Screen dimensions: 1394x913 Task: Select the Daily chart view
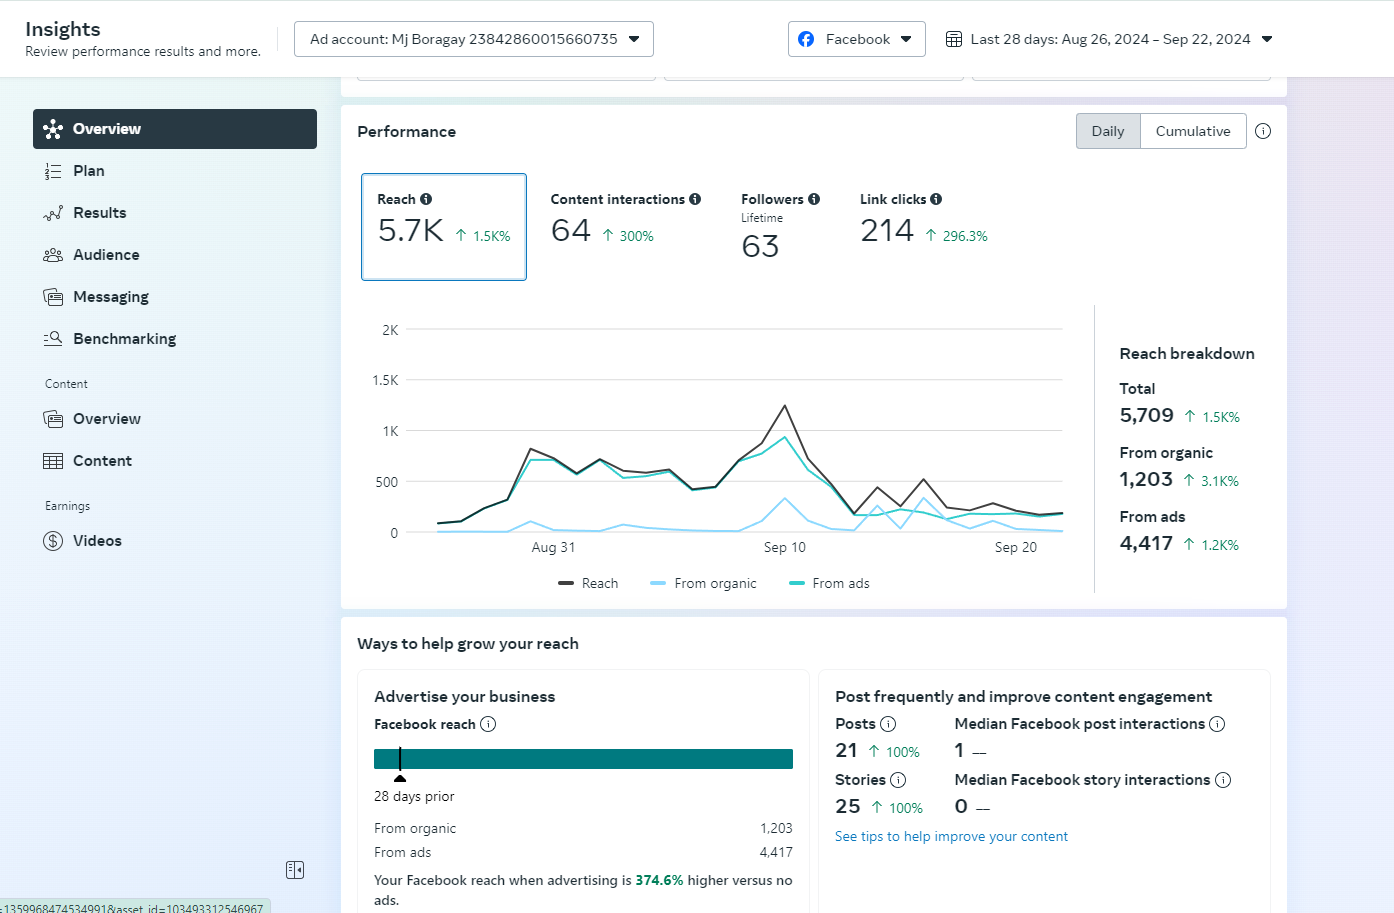click(x=1108, y=131)
